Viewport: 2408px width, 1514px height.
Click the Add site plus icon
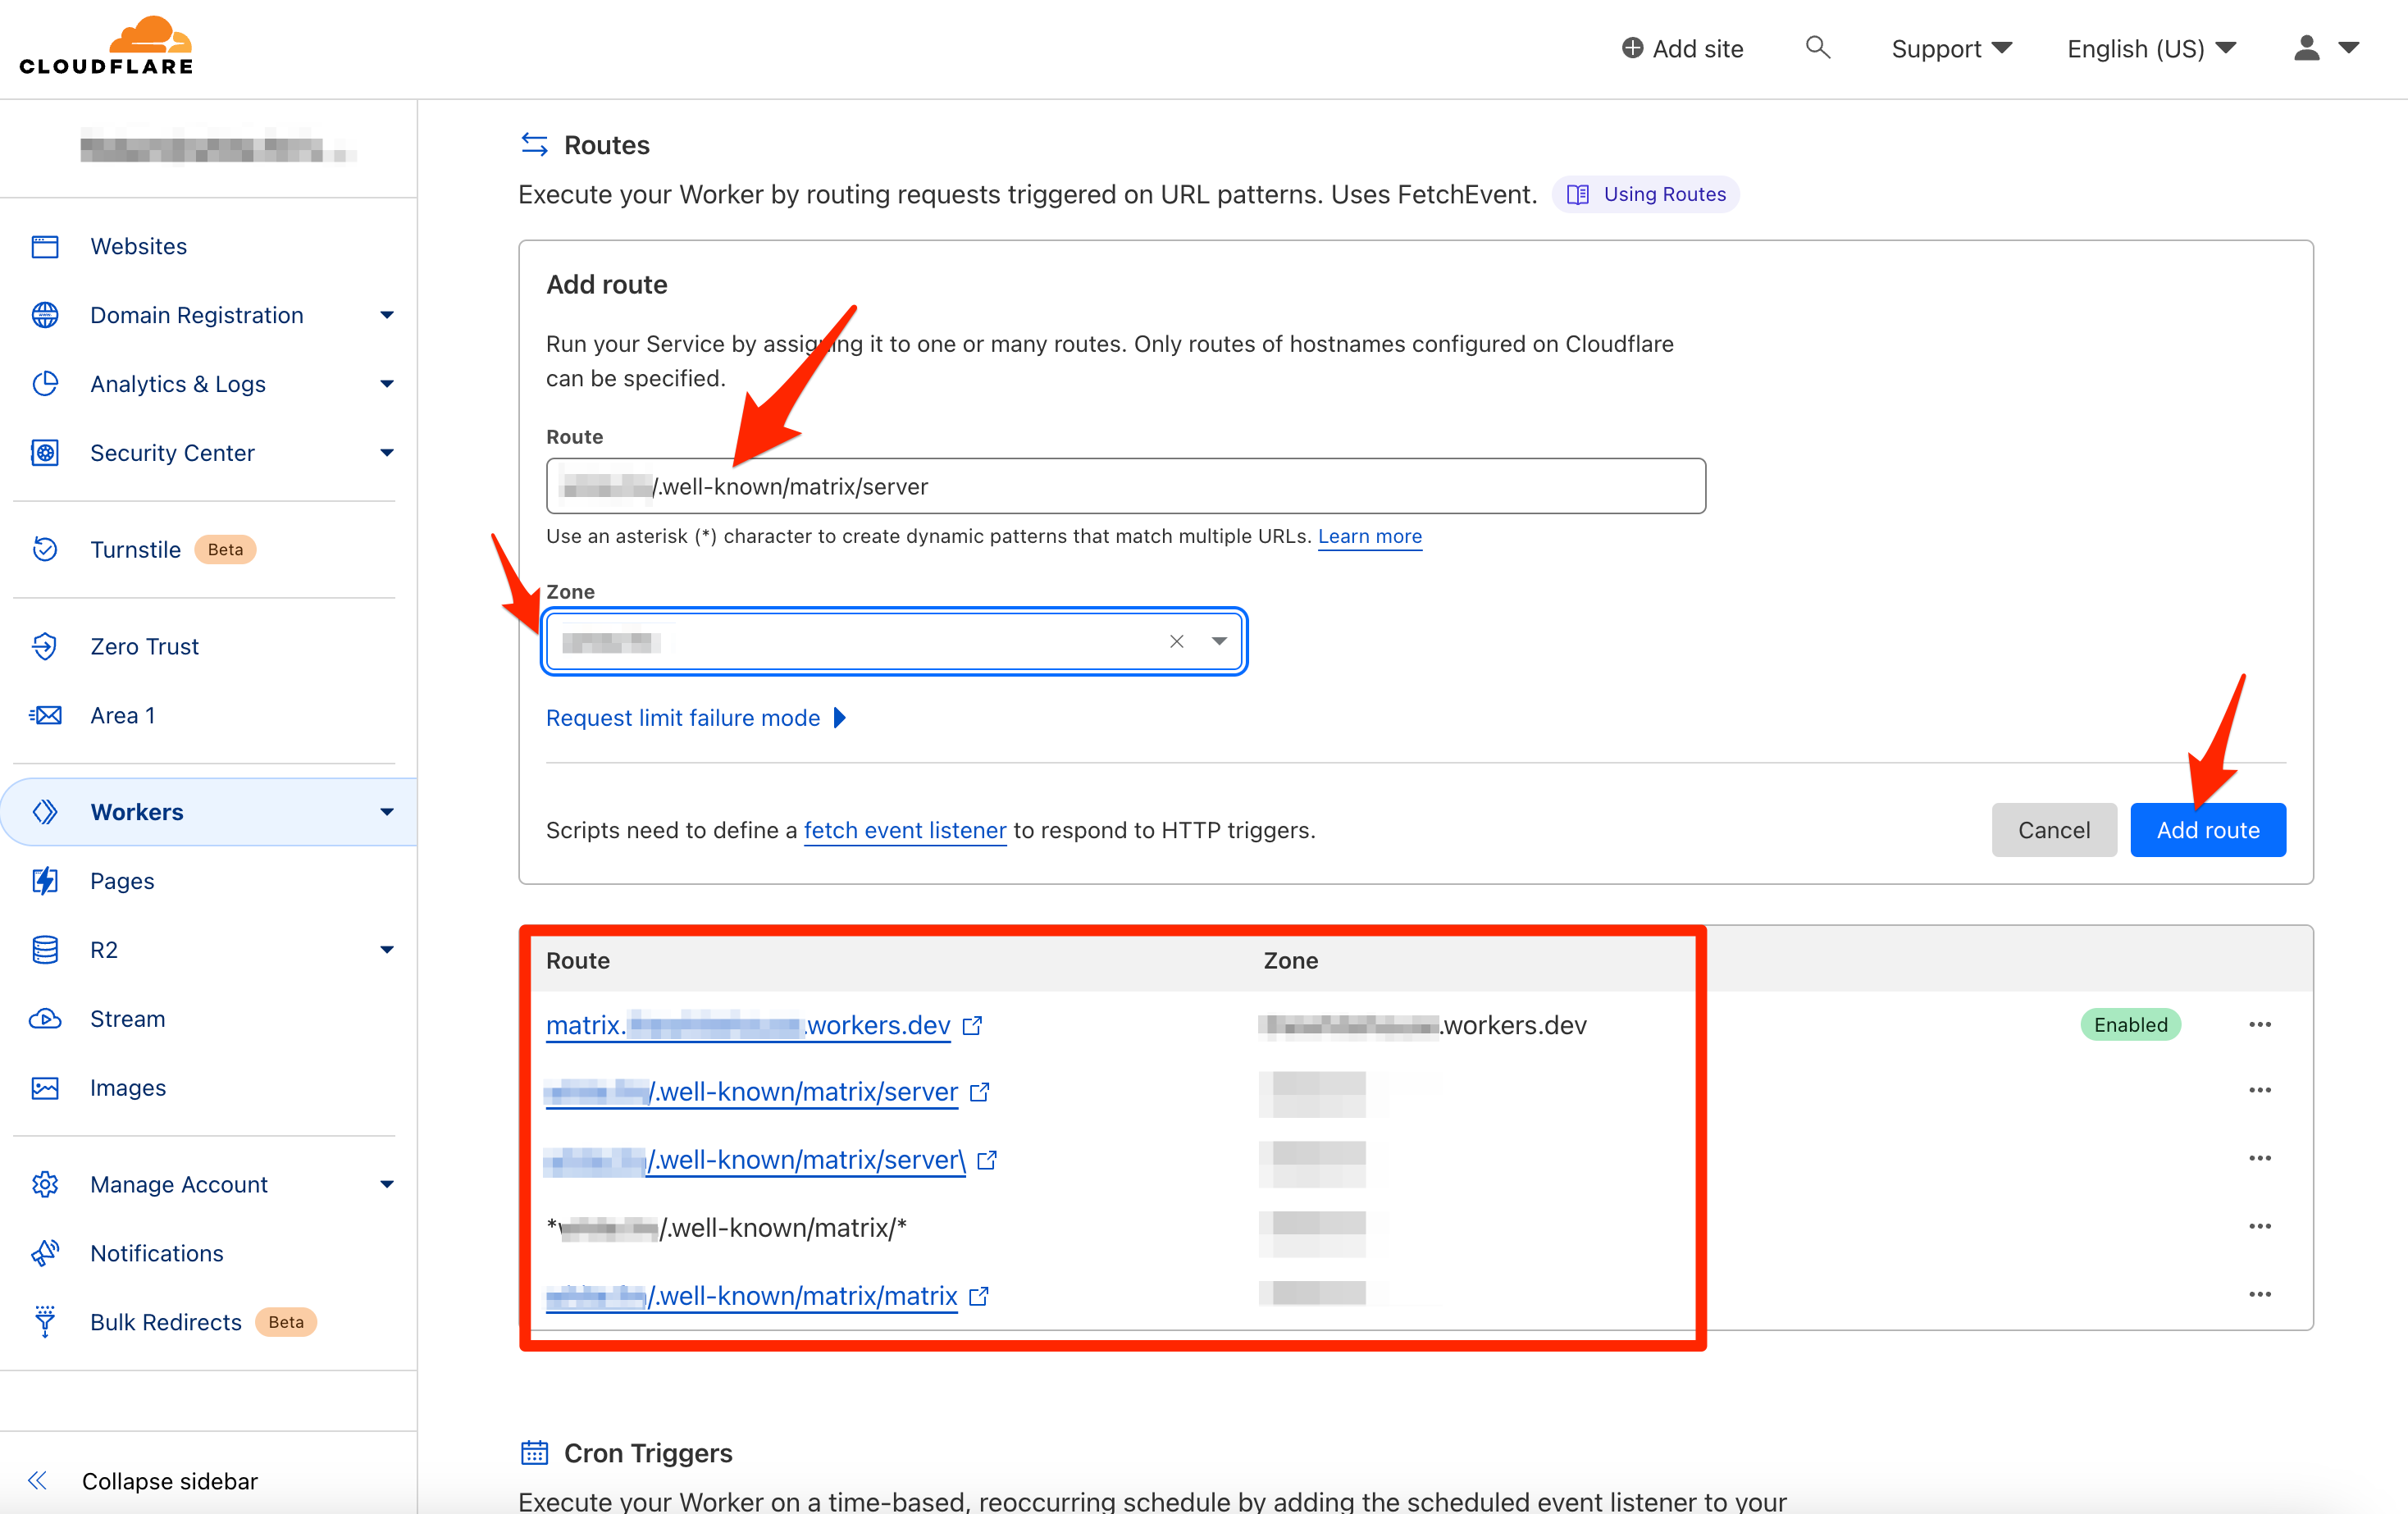click(x=1632, y=48)
